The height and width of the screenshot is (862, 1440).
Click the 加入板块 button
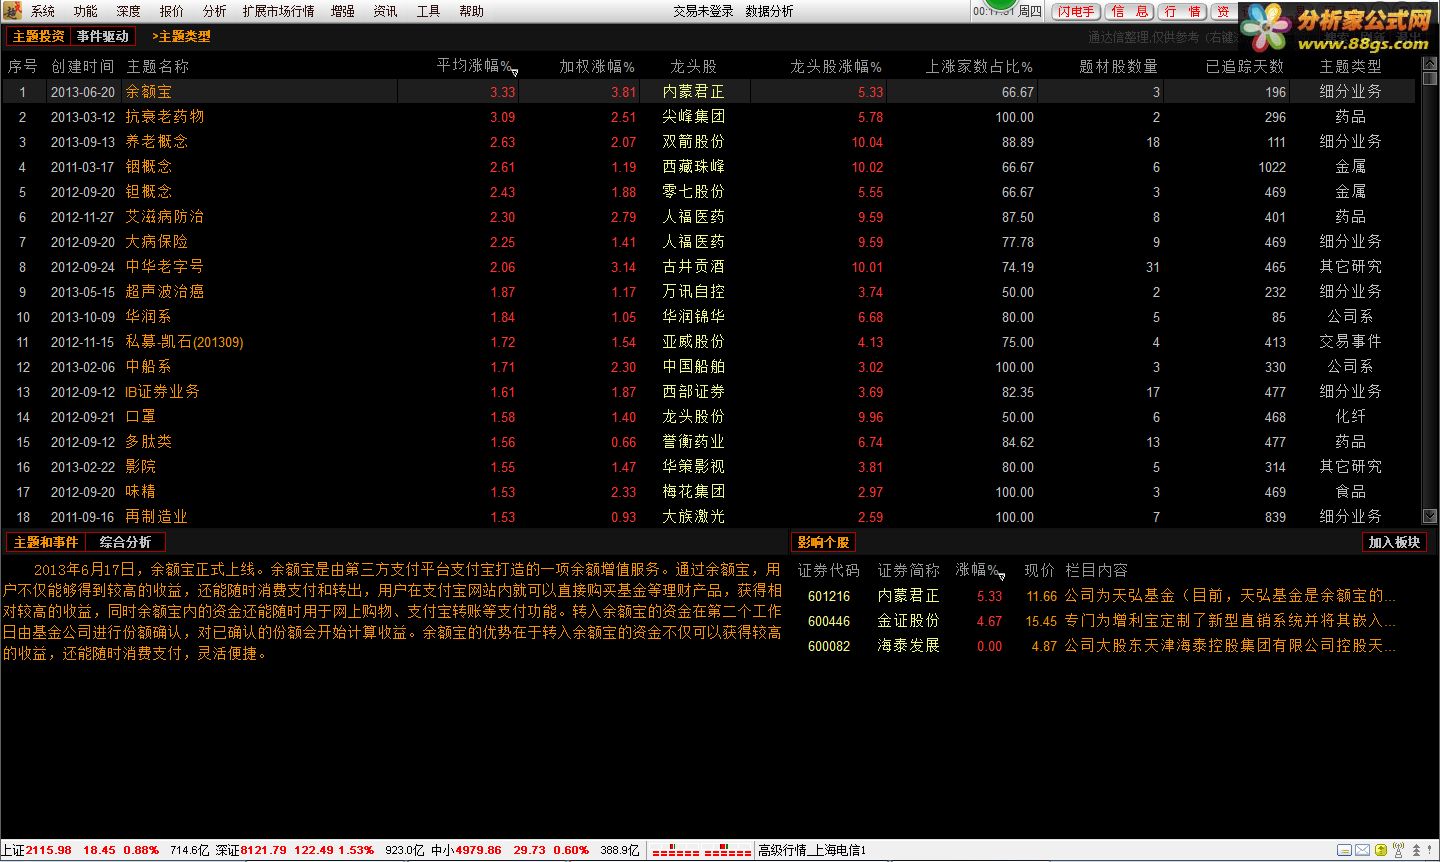(1394, 542)
